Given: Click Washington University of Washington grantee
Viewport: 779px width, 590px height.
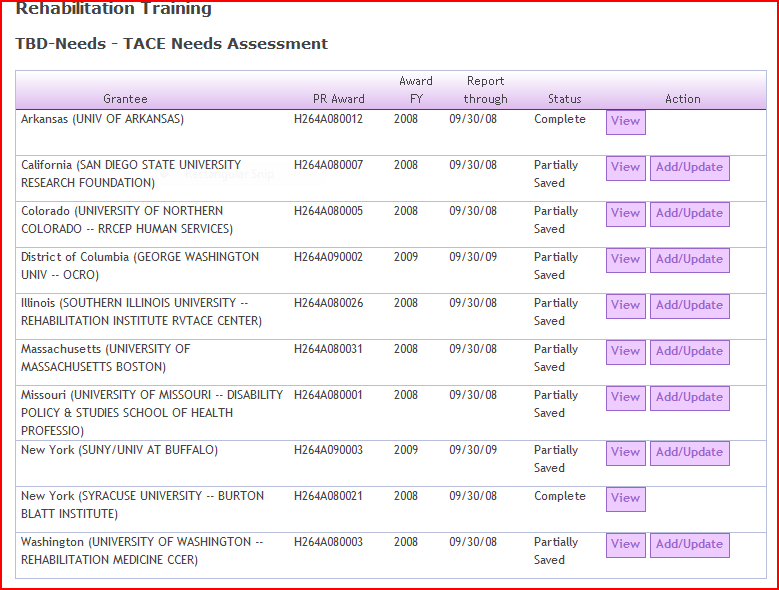Looking at the screenshot, I should point(142,551).
